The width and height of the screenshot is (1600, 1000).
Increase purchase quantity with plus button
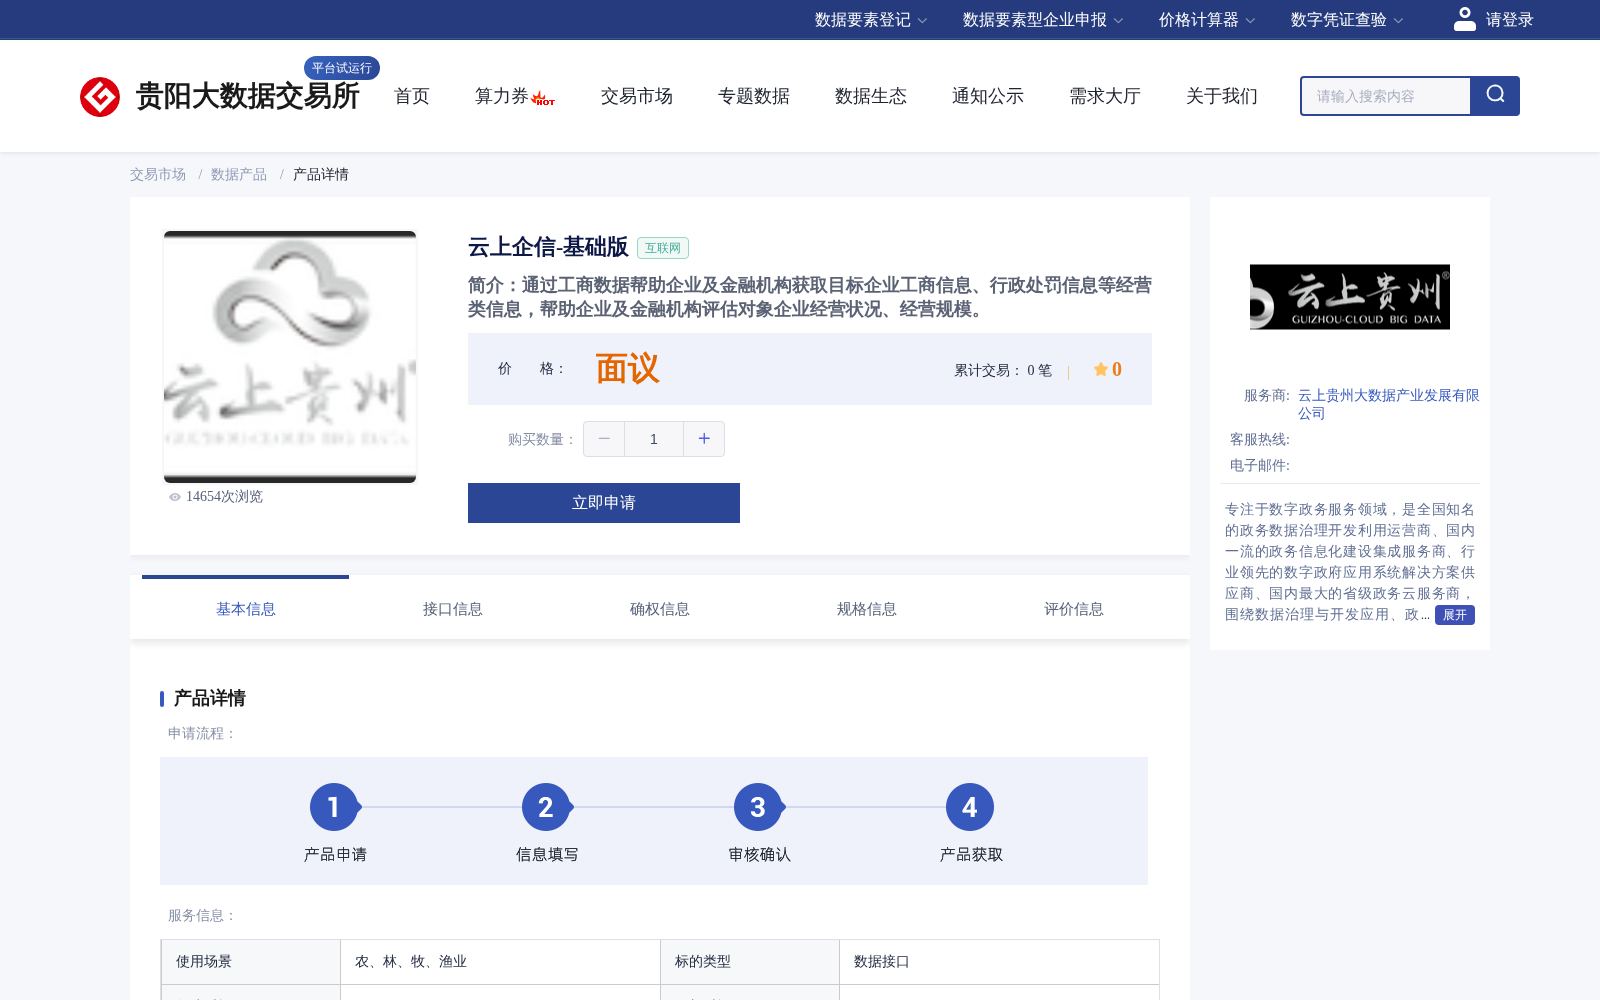click(x=704, y=439)
